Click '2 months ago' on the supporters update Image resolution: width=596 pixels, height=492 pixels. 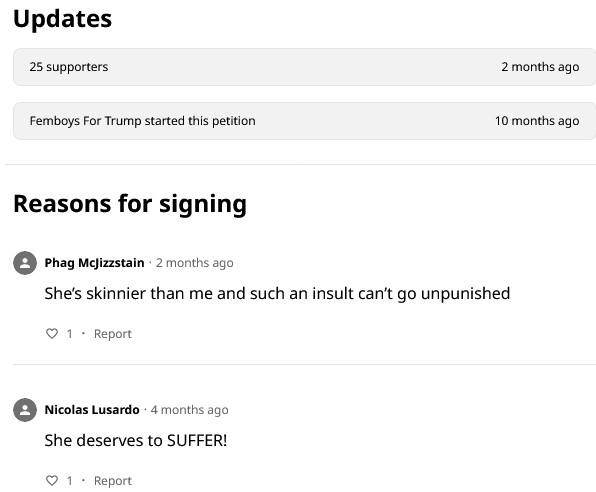point(540,67)
